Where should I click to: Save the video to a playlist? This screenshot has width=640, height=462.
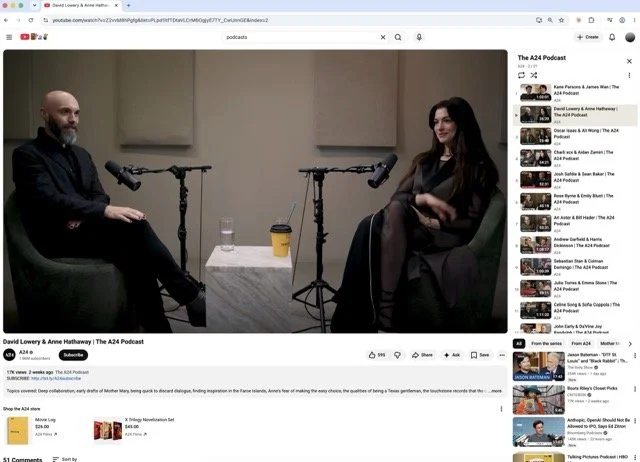click(x=480, y=355)
